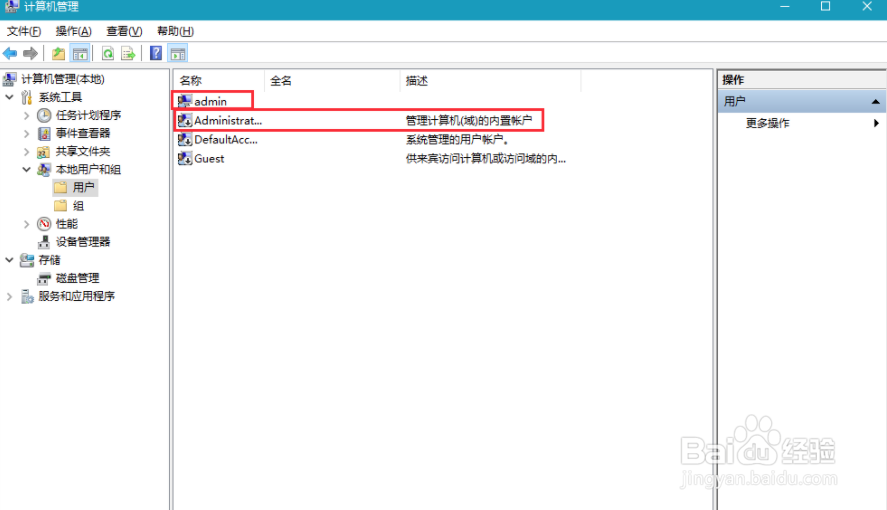This screenshot has width=887, height=510.
Task: Click the 存储 storage icon
Action: click(x=27, y=260)
